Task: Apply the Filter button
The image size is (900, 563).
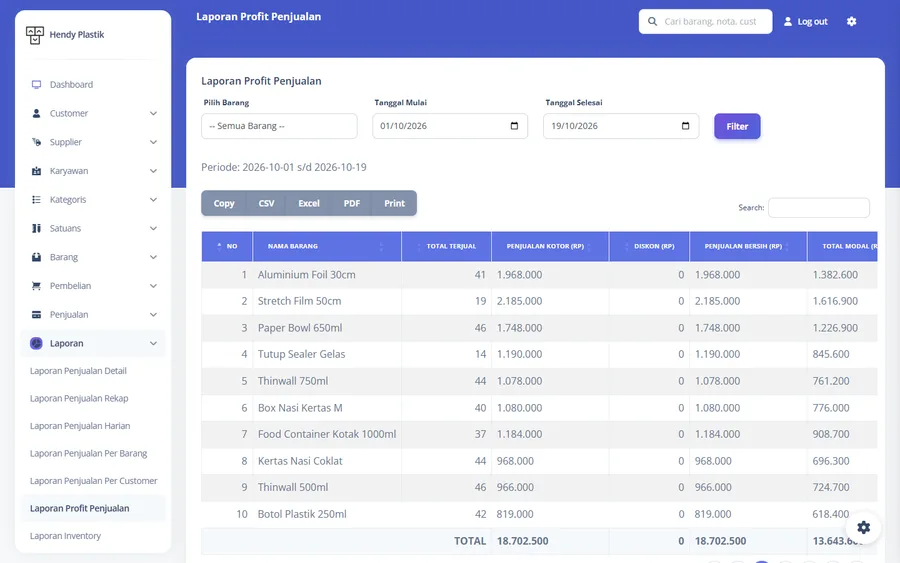Action: click(737, 126)
